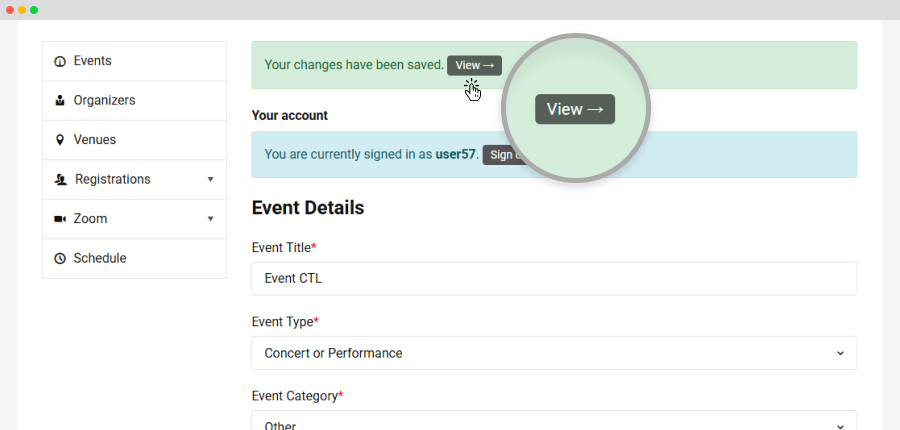Click the Schedule clock icon
Image resolution: width=900 pixels, height=430 pixels.
[x=60, y=258]
